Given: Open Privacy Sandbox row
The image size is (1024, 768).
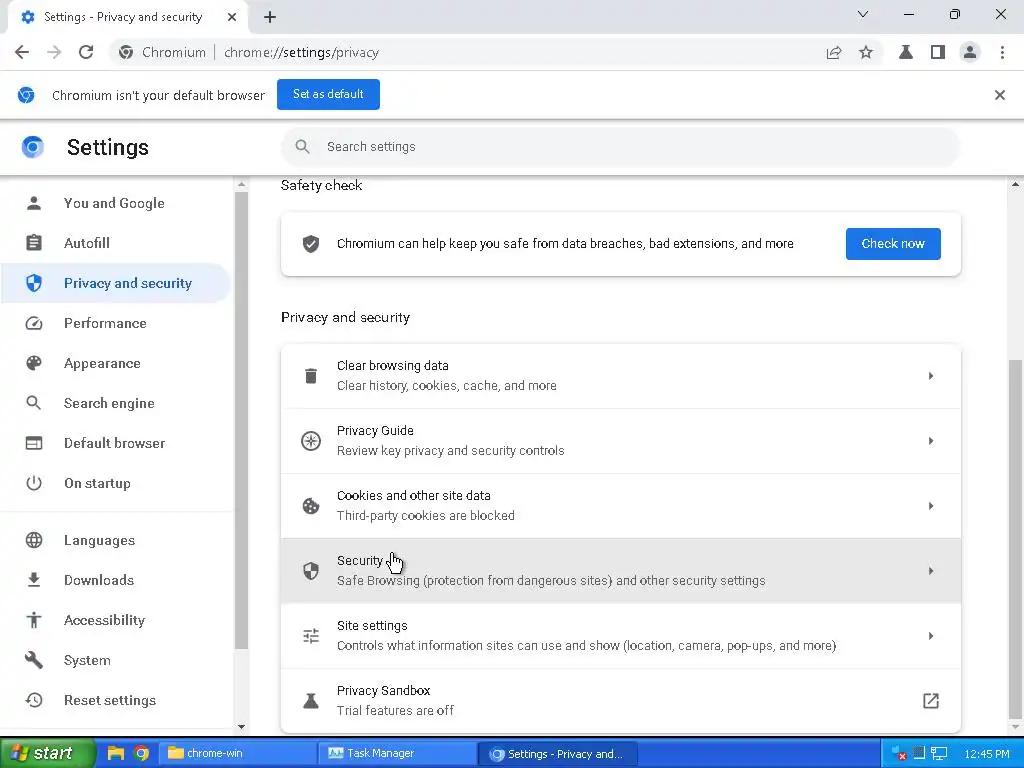Looking at the screenshot, I should tap(620, 701).
